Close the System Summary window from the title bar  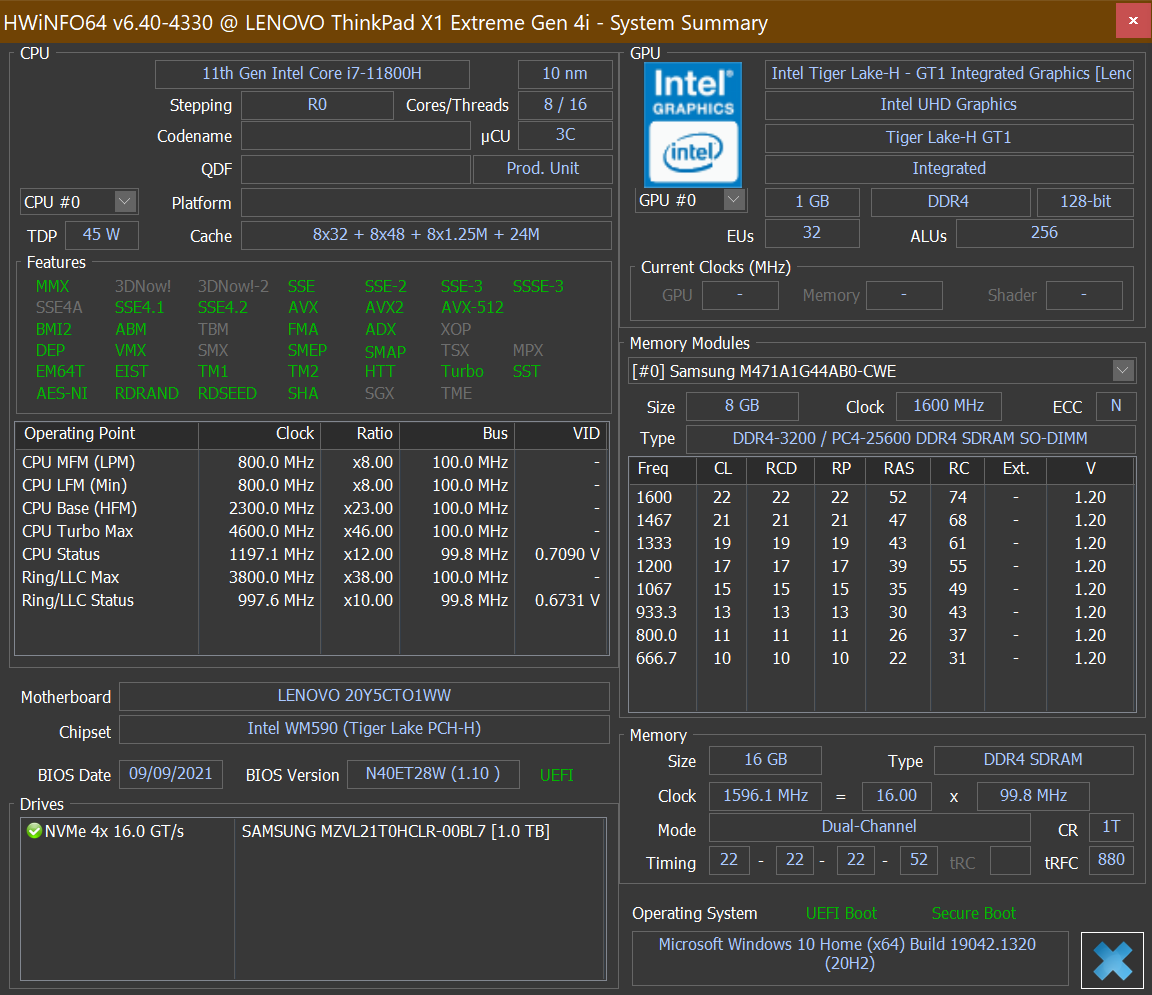pos(1133,22)
